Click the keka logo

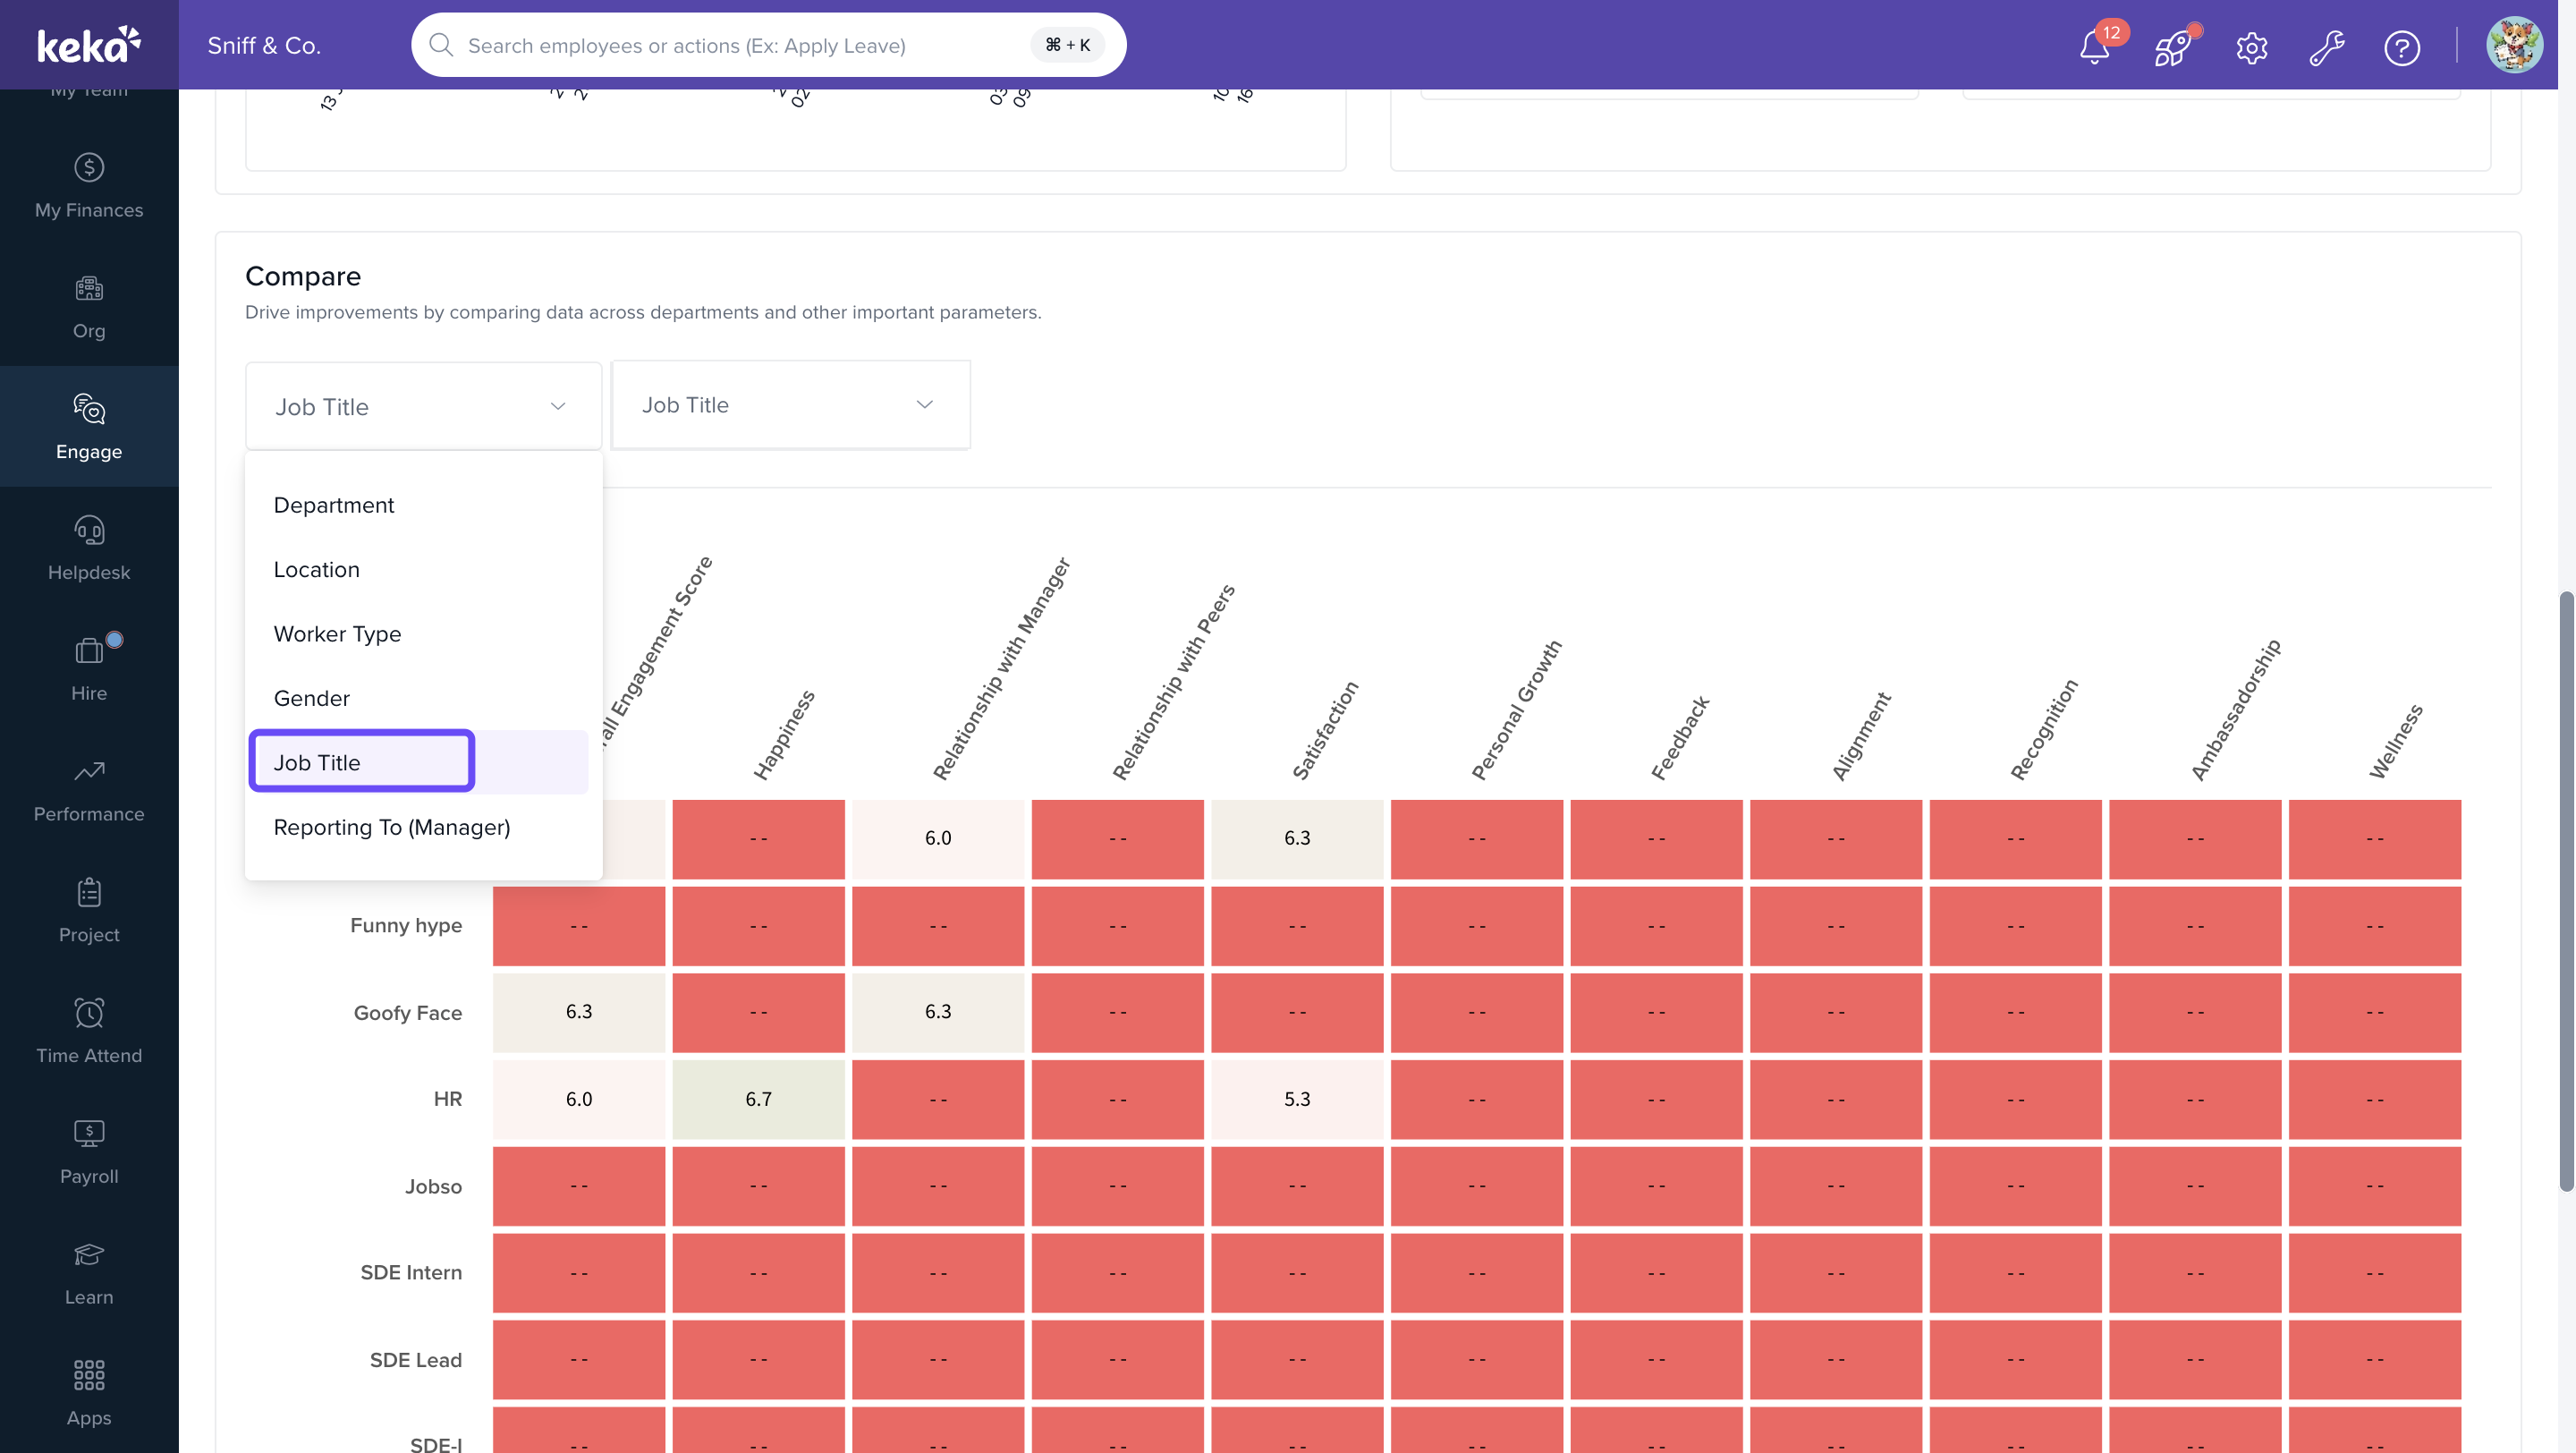pyautogui.click(x=89, y=45)
